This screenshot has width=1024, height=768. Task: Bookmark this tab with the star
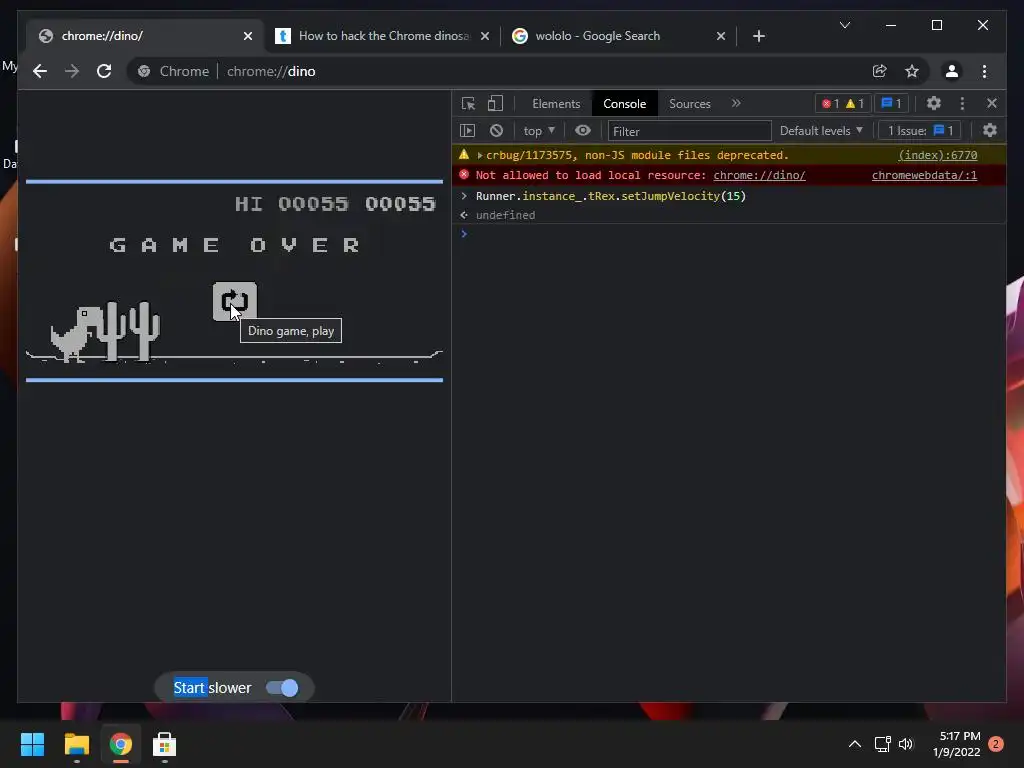tap(912, 71)
